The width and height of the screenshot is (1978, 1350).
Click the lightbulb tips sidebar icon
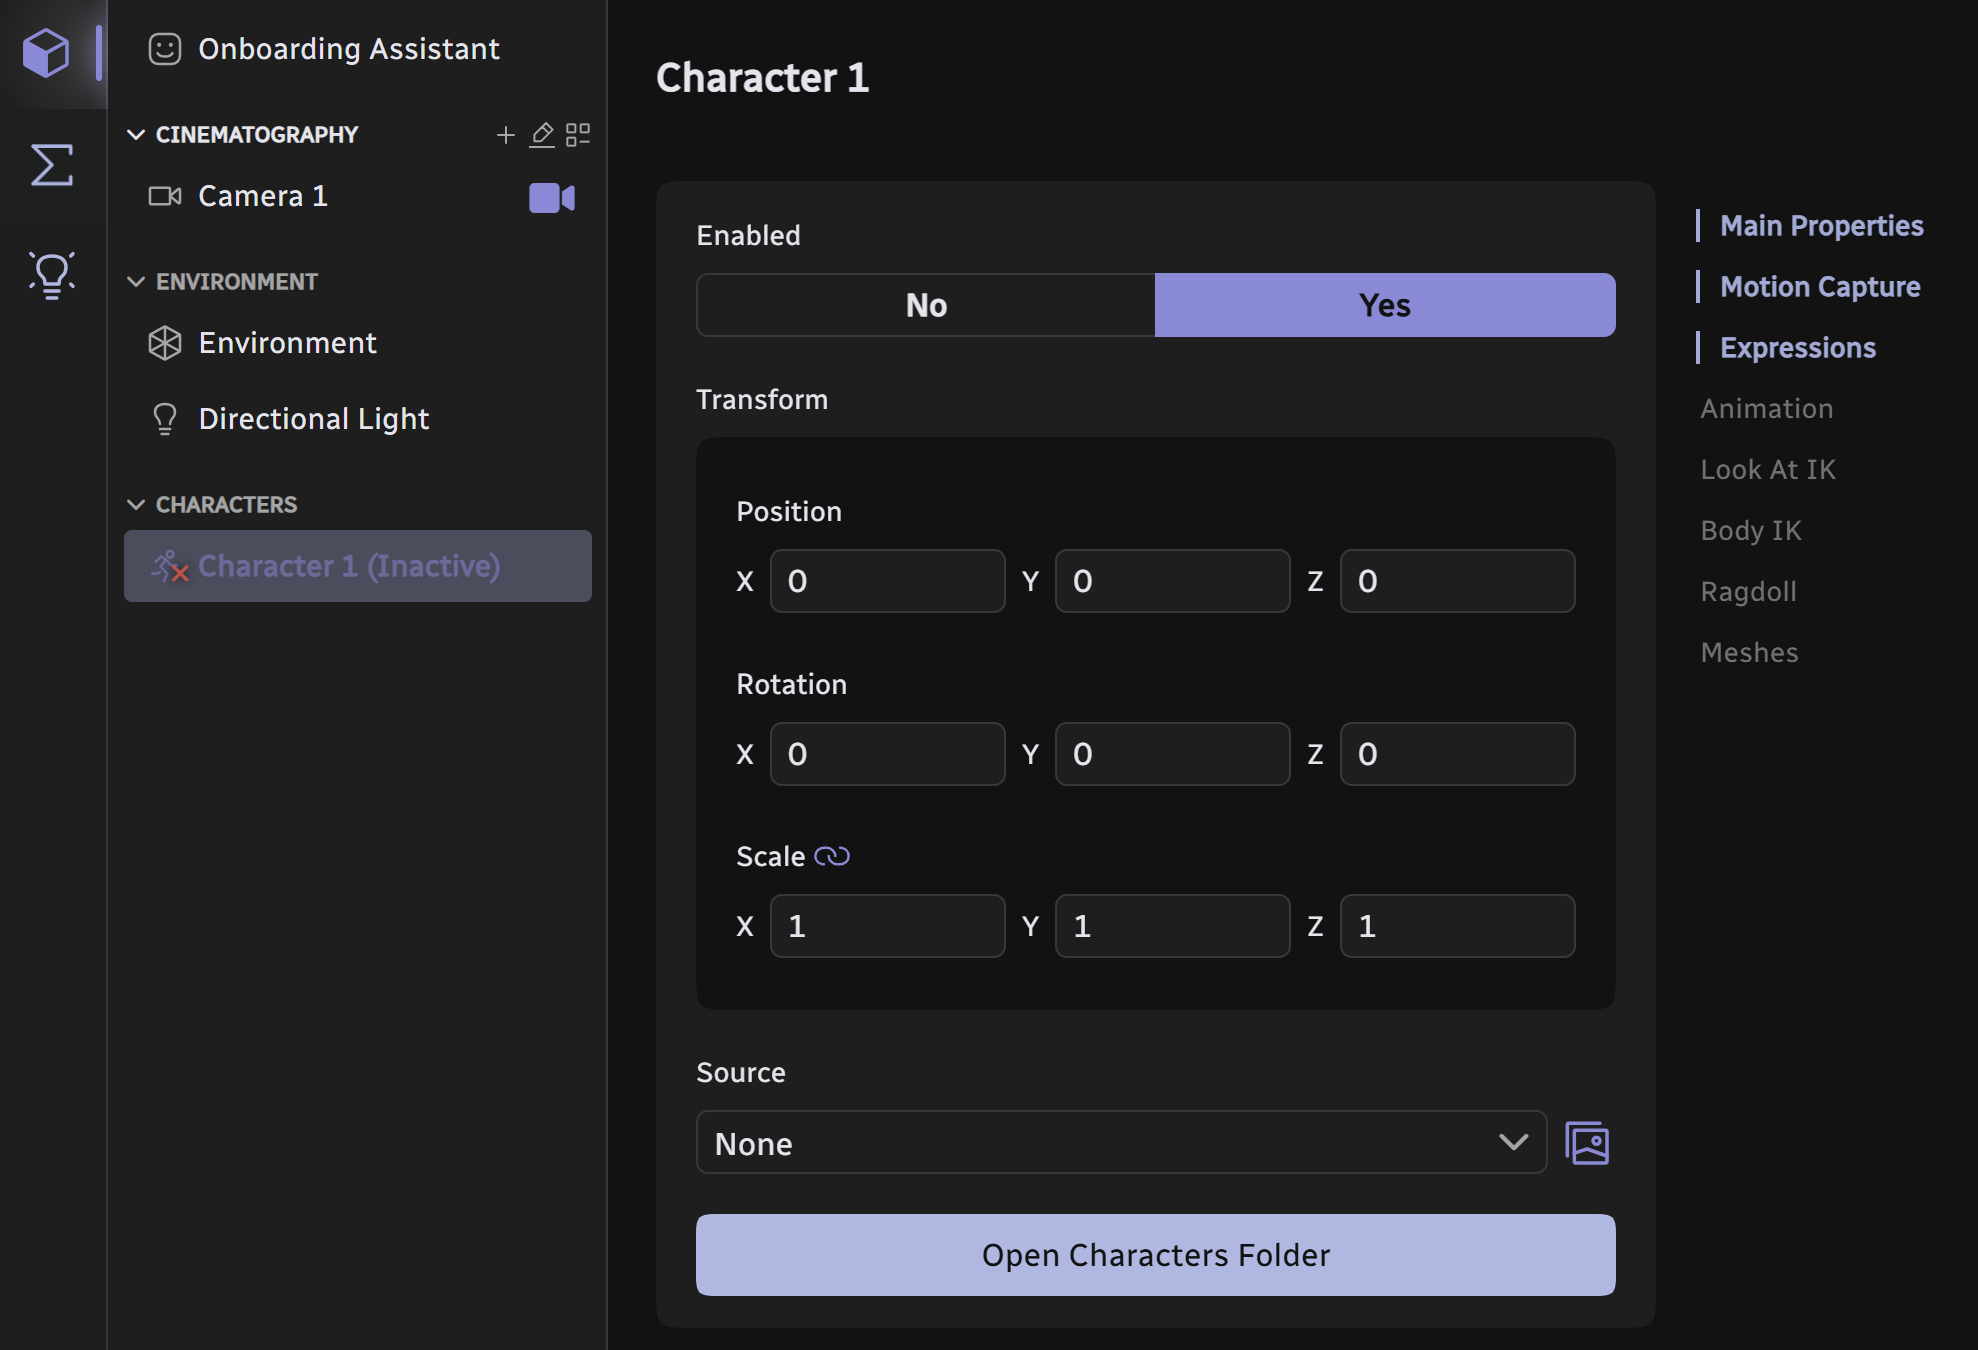coord(51,274)
